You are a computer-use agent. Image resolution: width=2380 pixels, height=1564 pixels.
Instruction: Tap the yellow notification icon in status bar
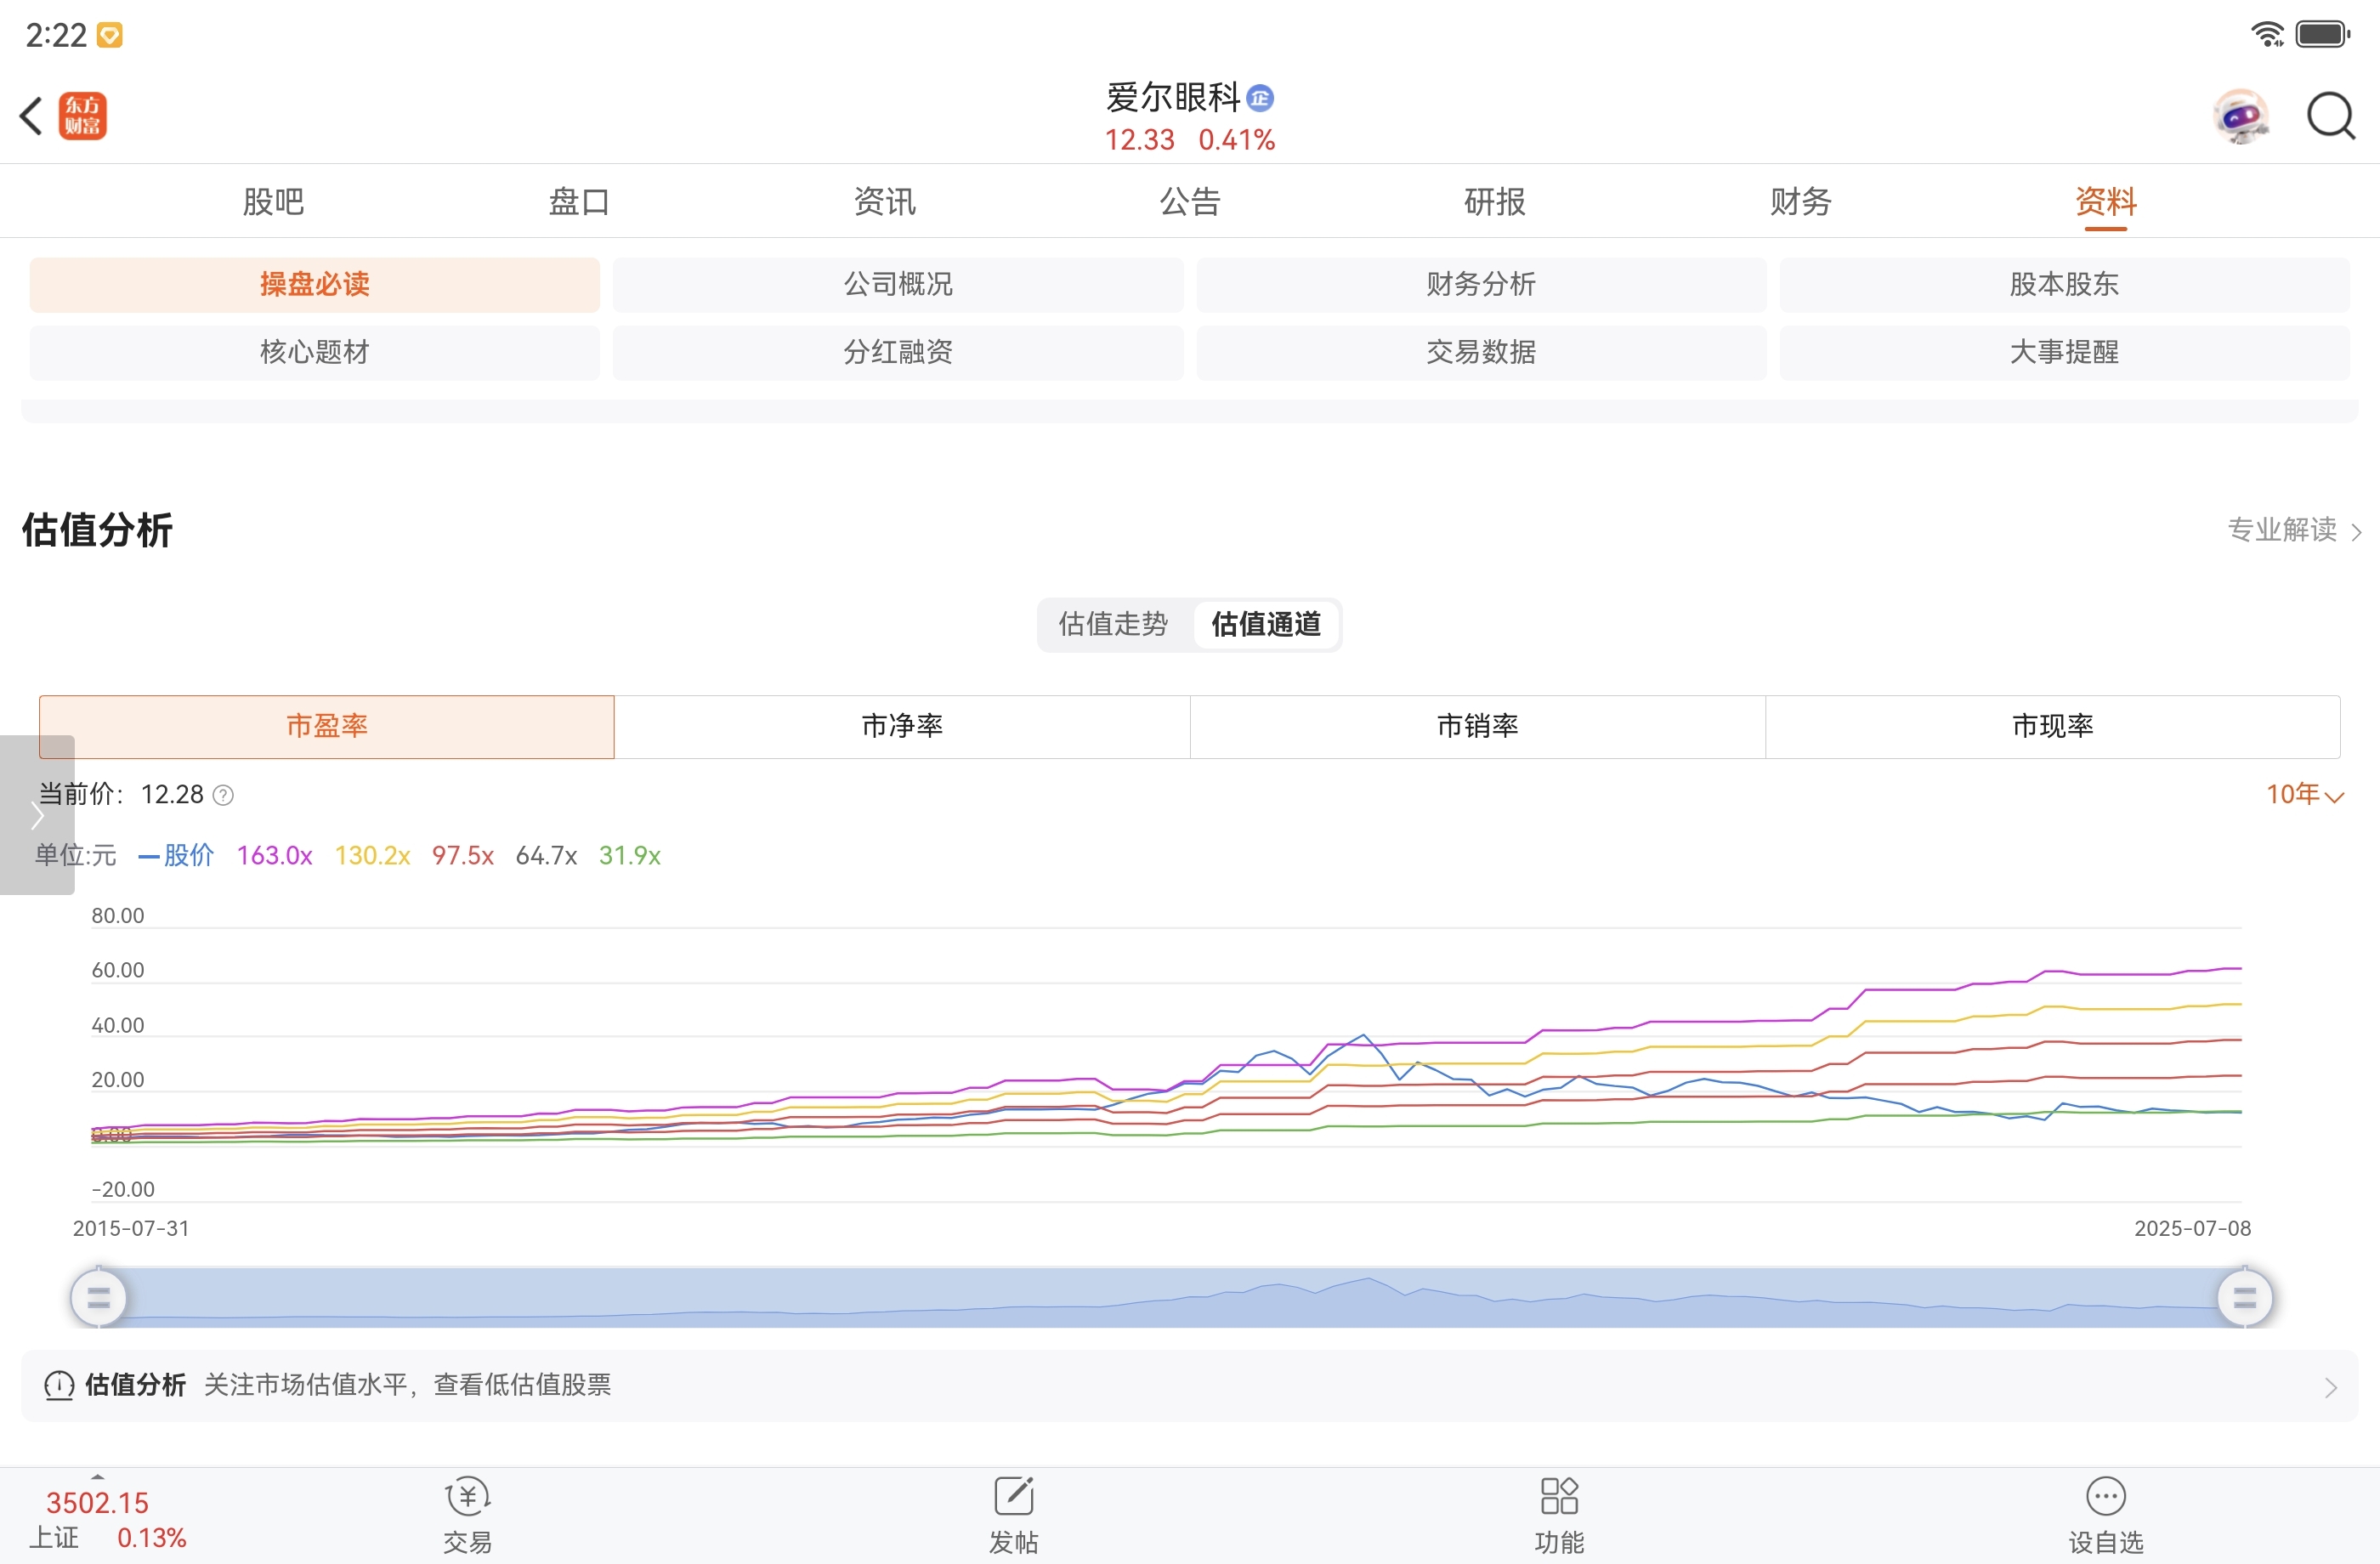coord(110,36)
